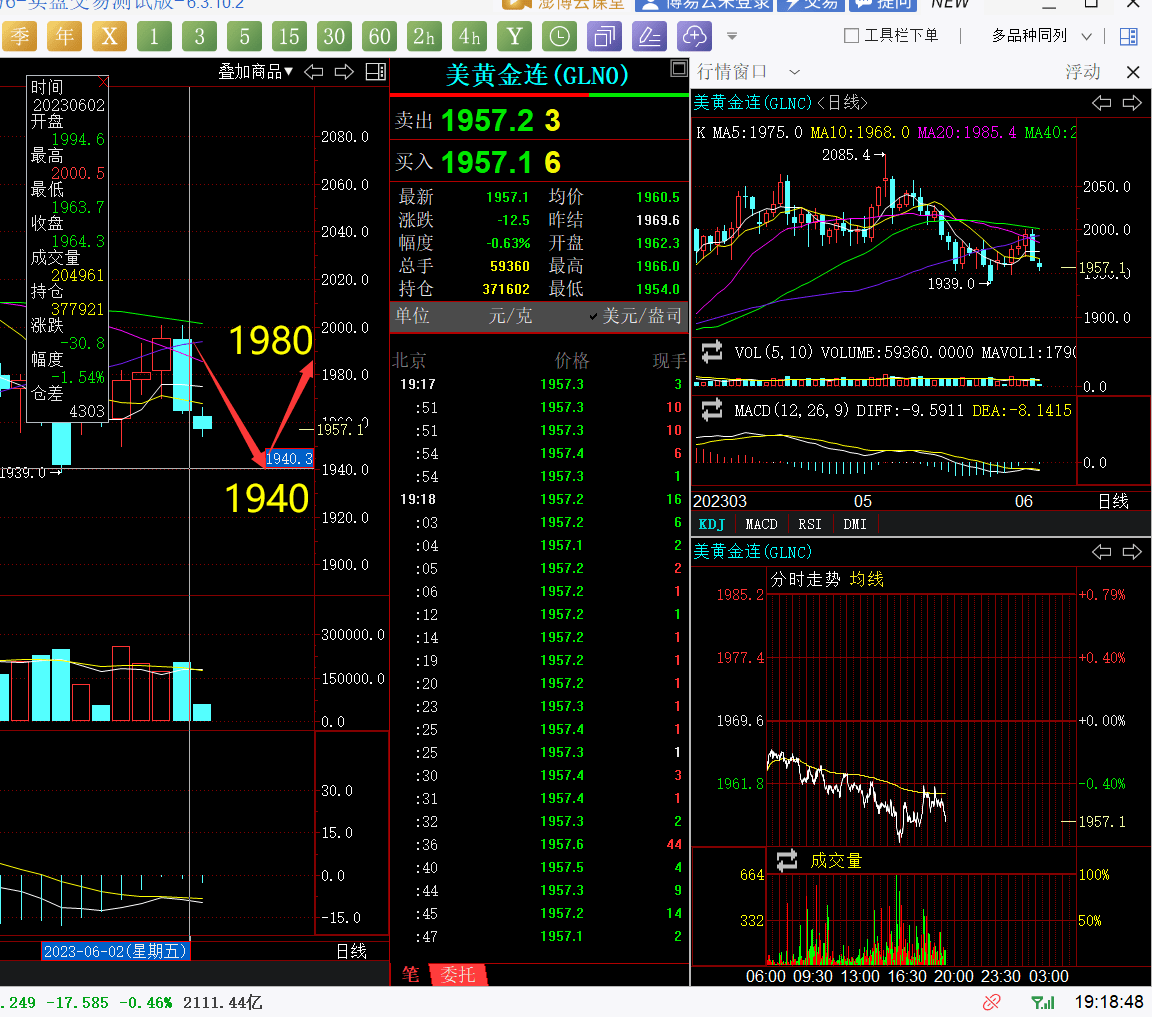Screen dimensions: 1152x1017
Task: Select the 元/克 unit option
Action: pos(510,316)
